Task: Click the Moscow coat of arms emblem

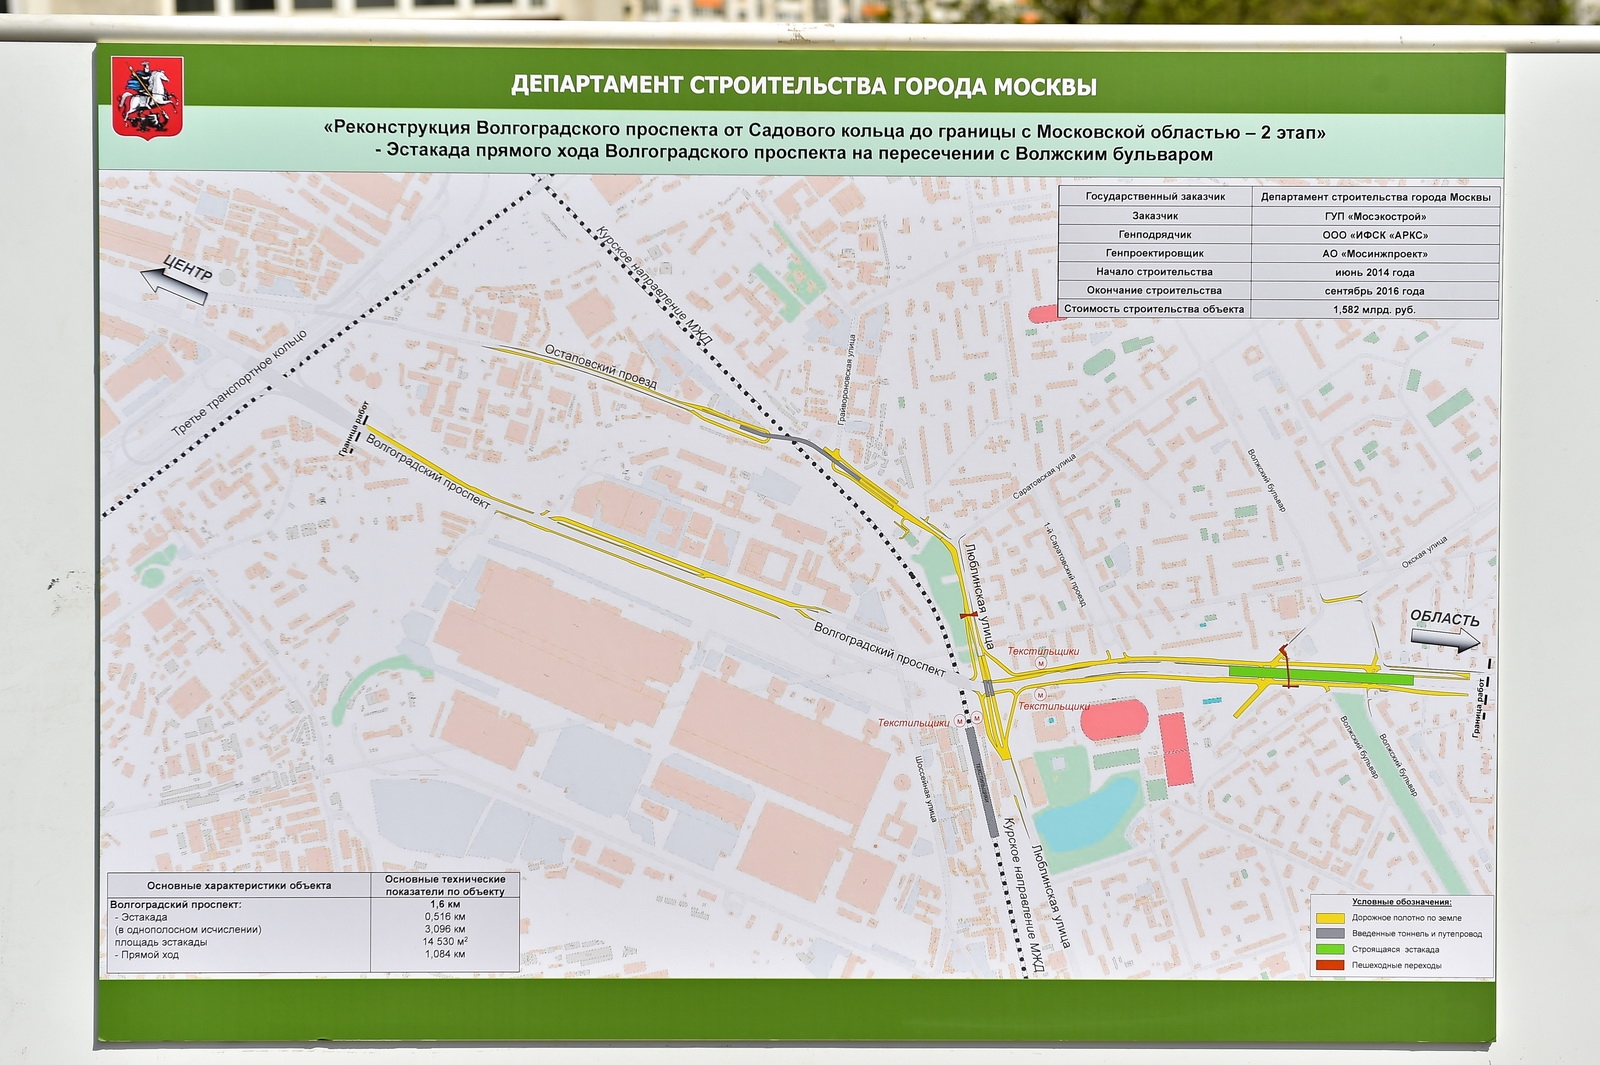Action: pos(148,97)
